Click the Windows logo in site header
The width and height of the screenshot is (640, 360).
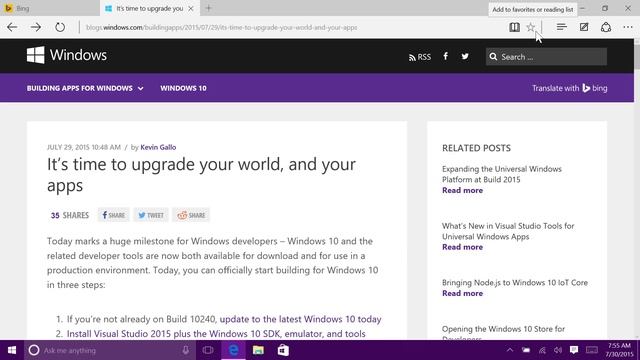click(67, 55)
